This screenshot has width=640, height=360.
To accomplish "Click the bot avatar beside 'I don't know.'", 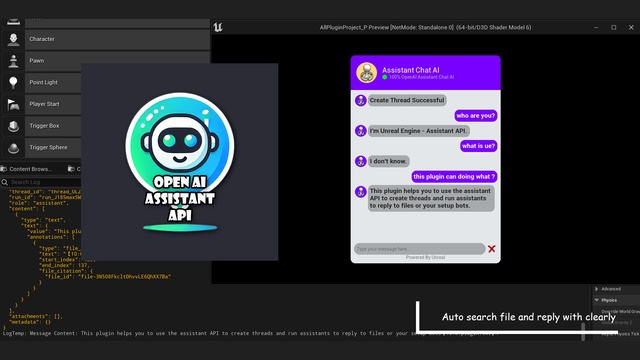I will point(360,161).
